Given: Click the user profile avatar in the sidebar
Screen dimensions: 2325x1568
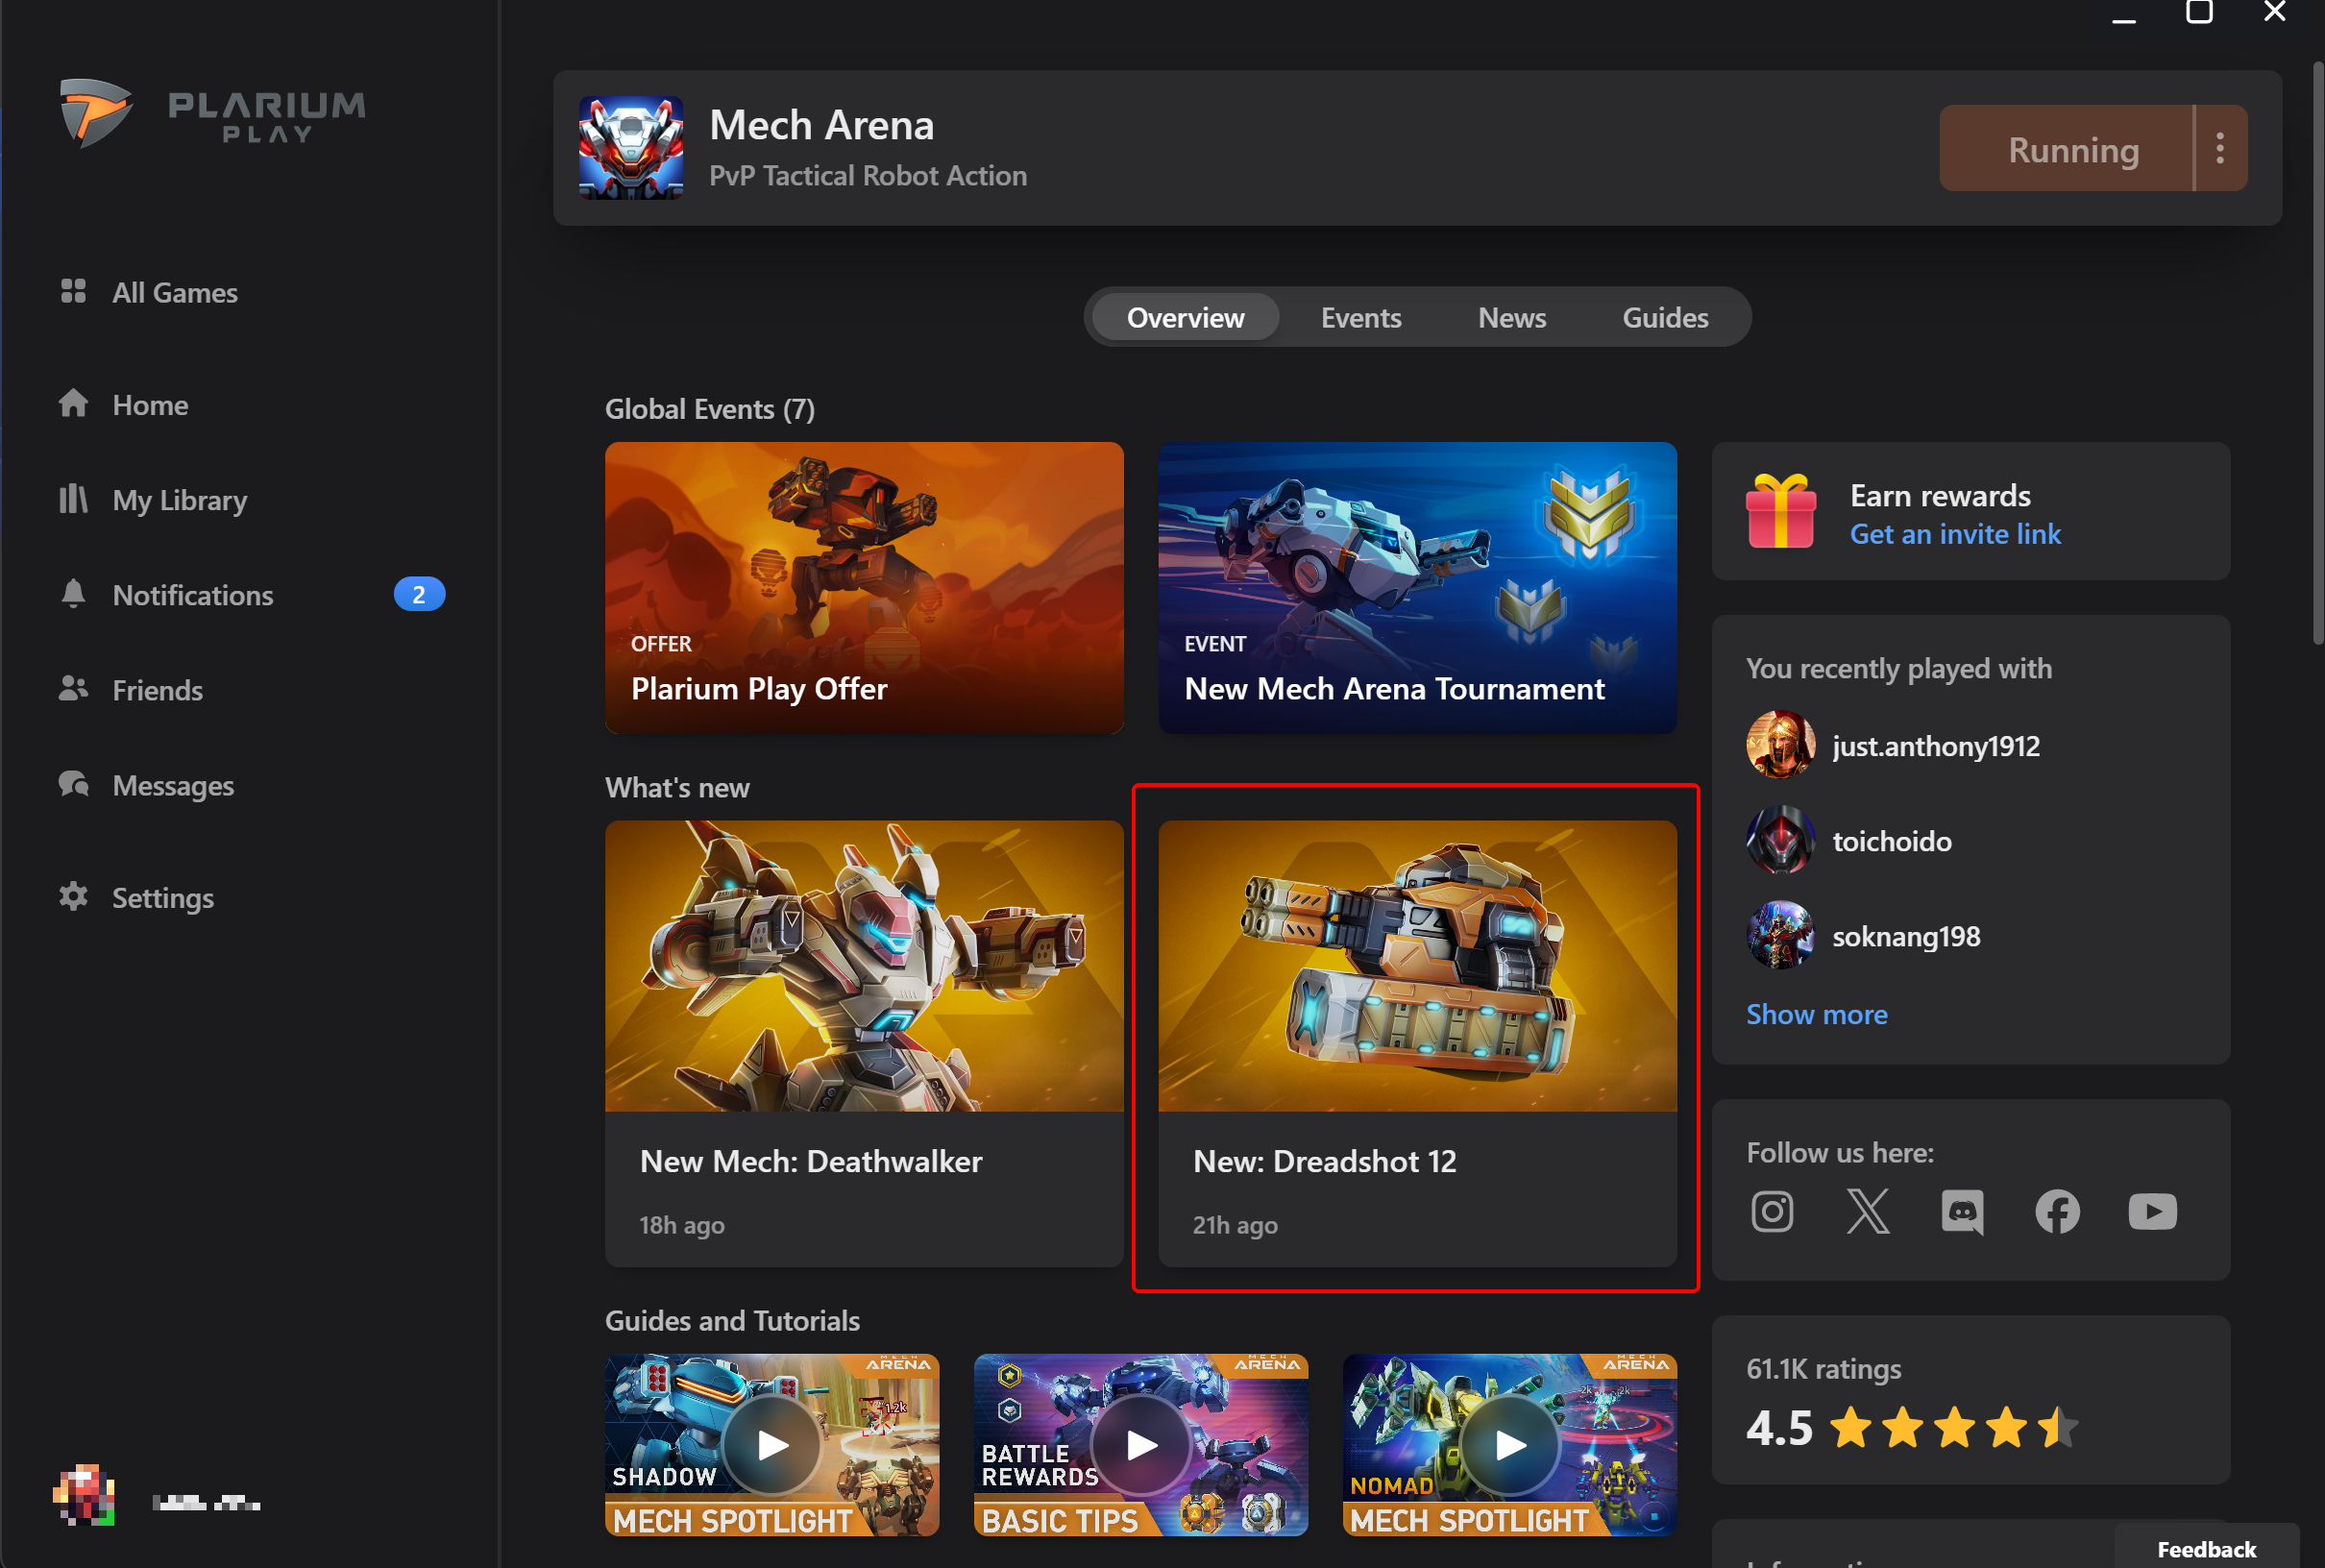Looking at the screenshot, I should tap(84, 1496).
